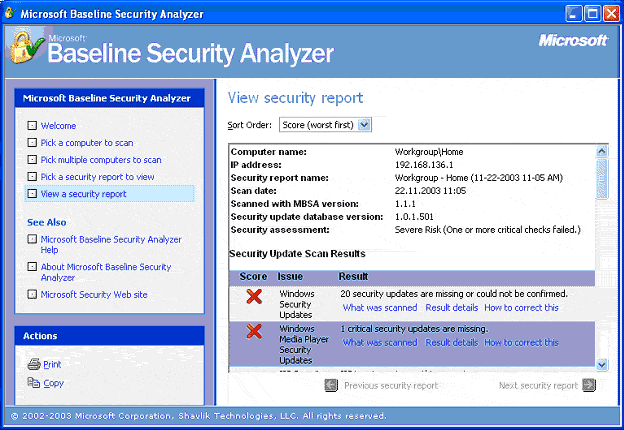Image resolution: width=624 pixels, height=430 pixels.
Task: Click bullet icon beside Welcome
Action: click(32, 126)
